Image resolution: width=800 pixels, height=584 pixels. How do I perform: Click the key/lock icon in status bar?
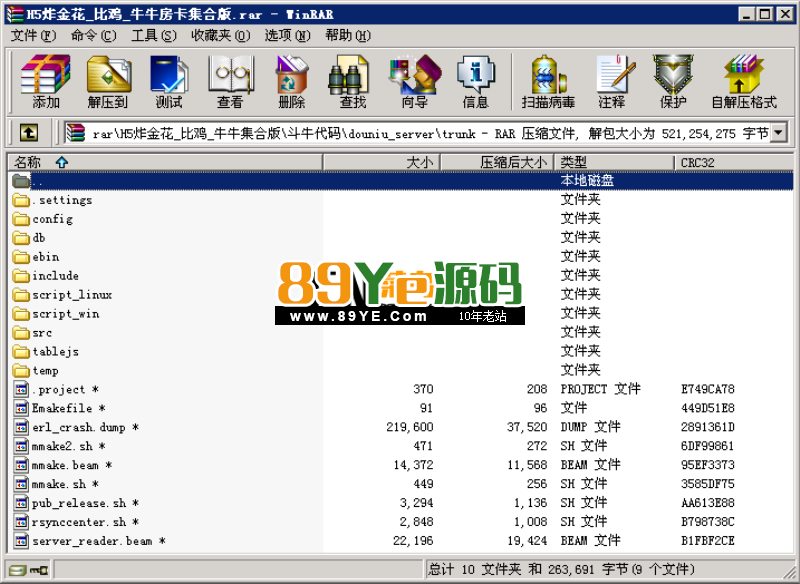39,570
